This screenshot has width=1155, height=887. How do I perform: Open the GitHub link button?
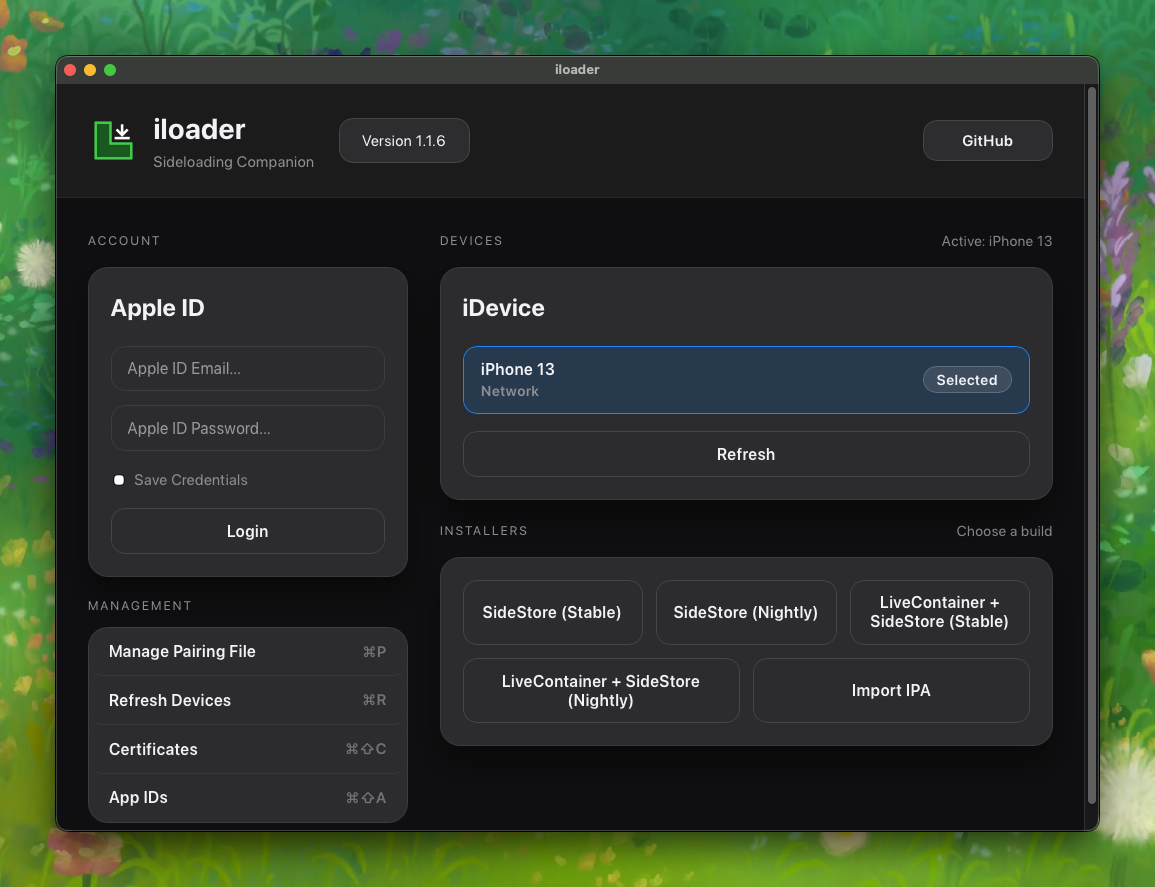click(x=987, y=141)
